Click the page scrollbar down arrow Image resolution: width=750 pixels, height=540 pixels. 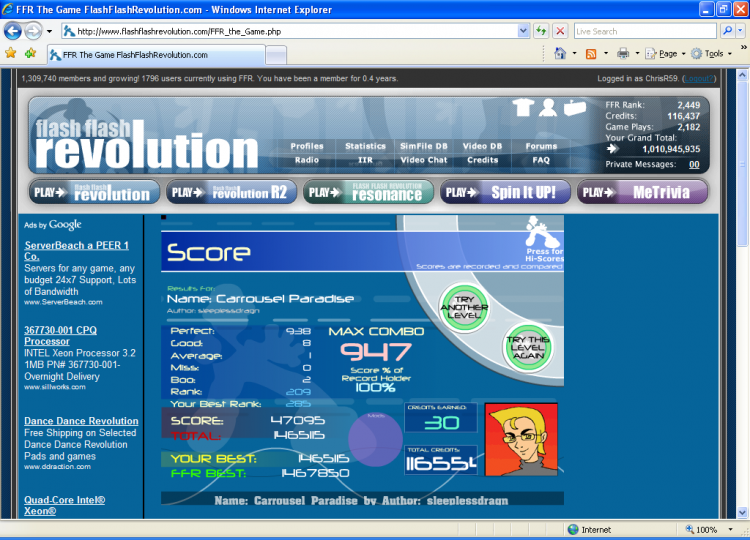point(742,512)
